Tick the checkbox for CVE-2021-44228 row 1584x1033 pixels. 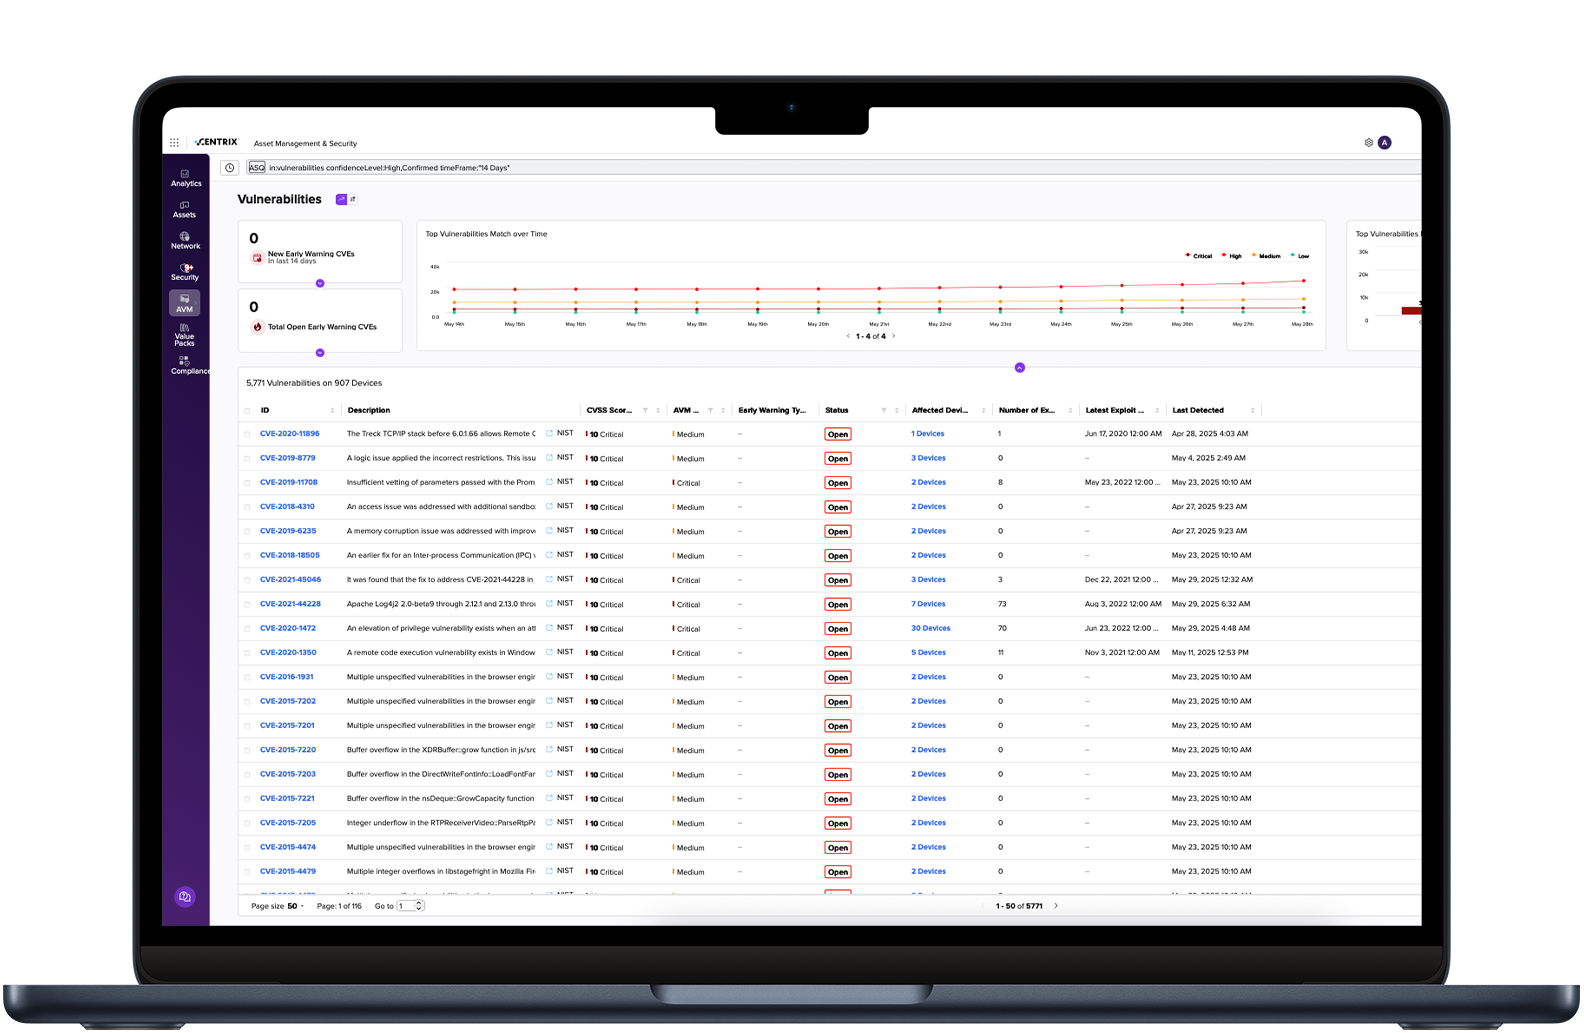(x=248, y=604)
